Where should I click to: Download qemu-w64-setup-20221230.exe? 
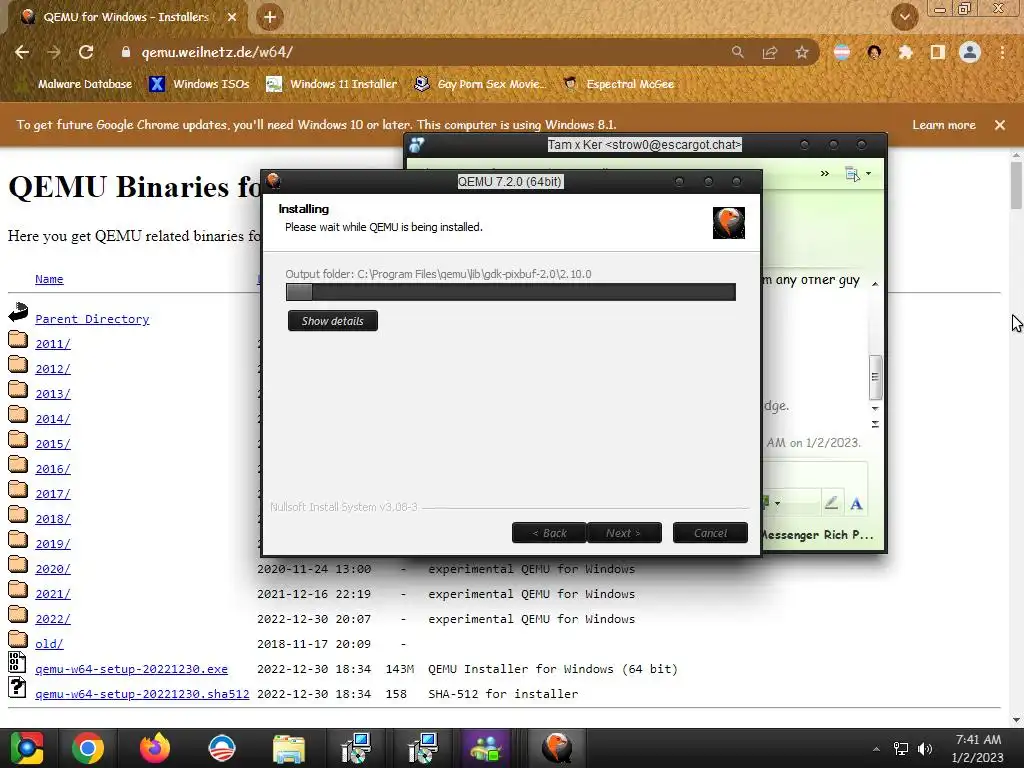[x=131, y=669]
